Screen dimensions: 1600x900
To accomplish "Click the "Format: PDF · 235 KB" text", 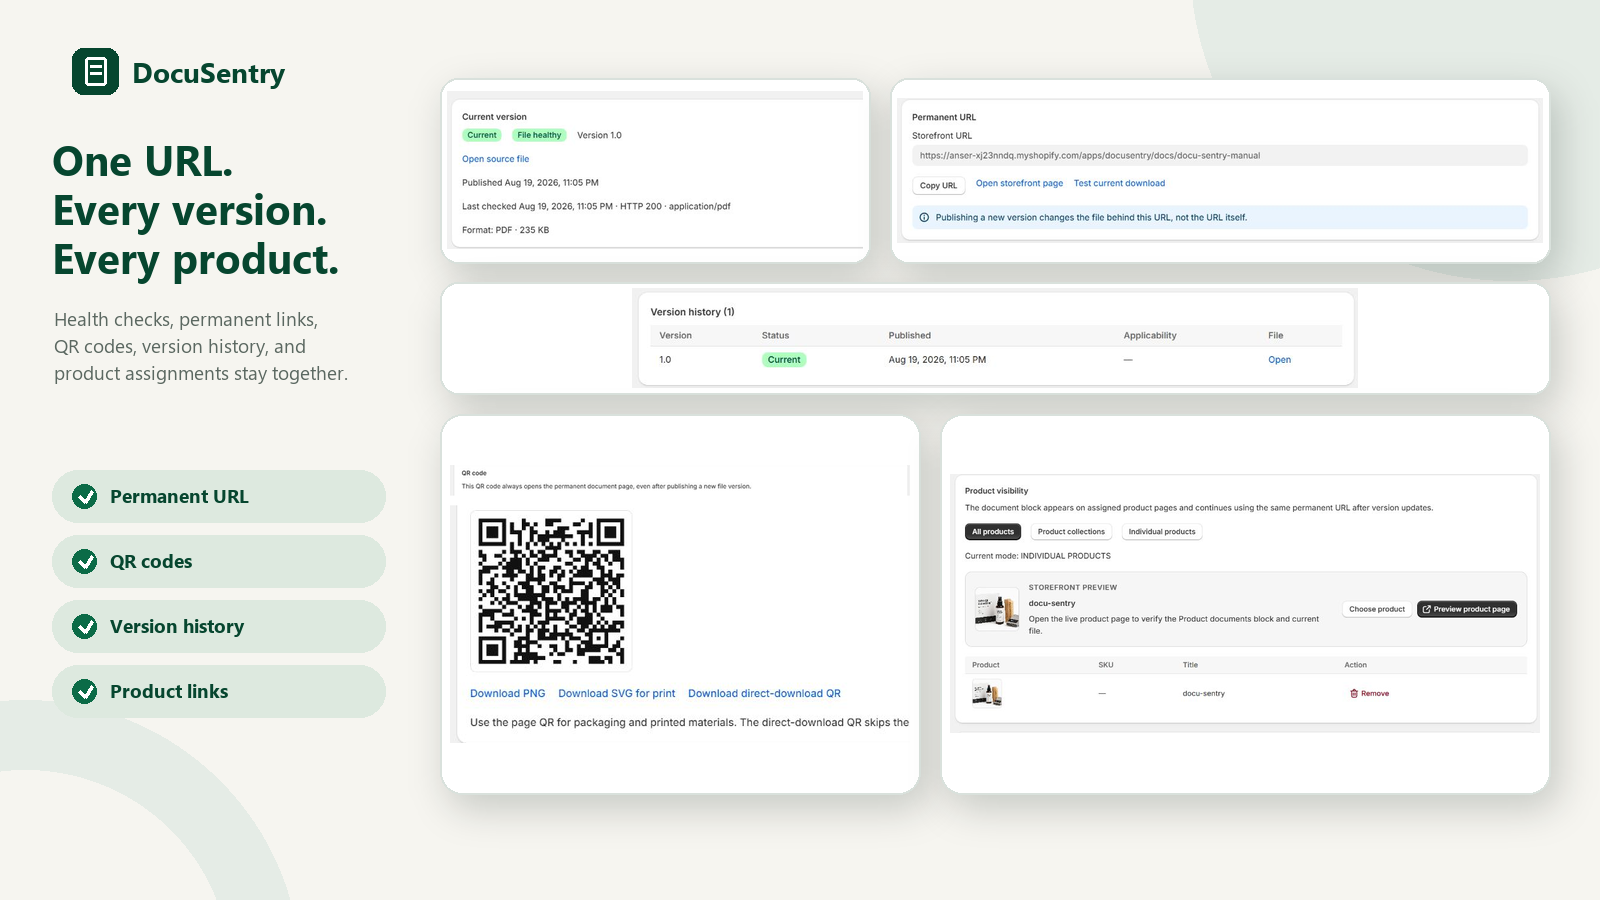I will coord(505,230).
